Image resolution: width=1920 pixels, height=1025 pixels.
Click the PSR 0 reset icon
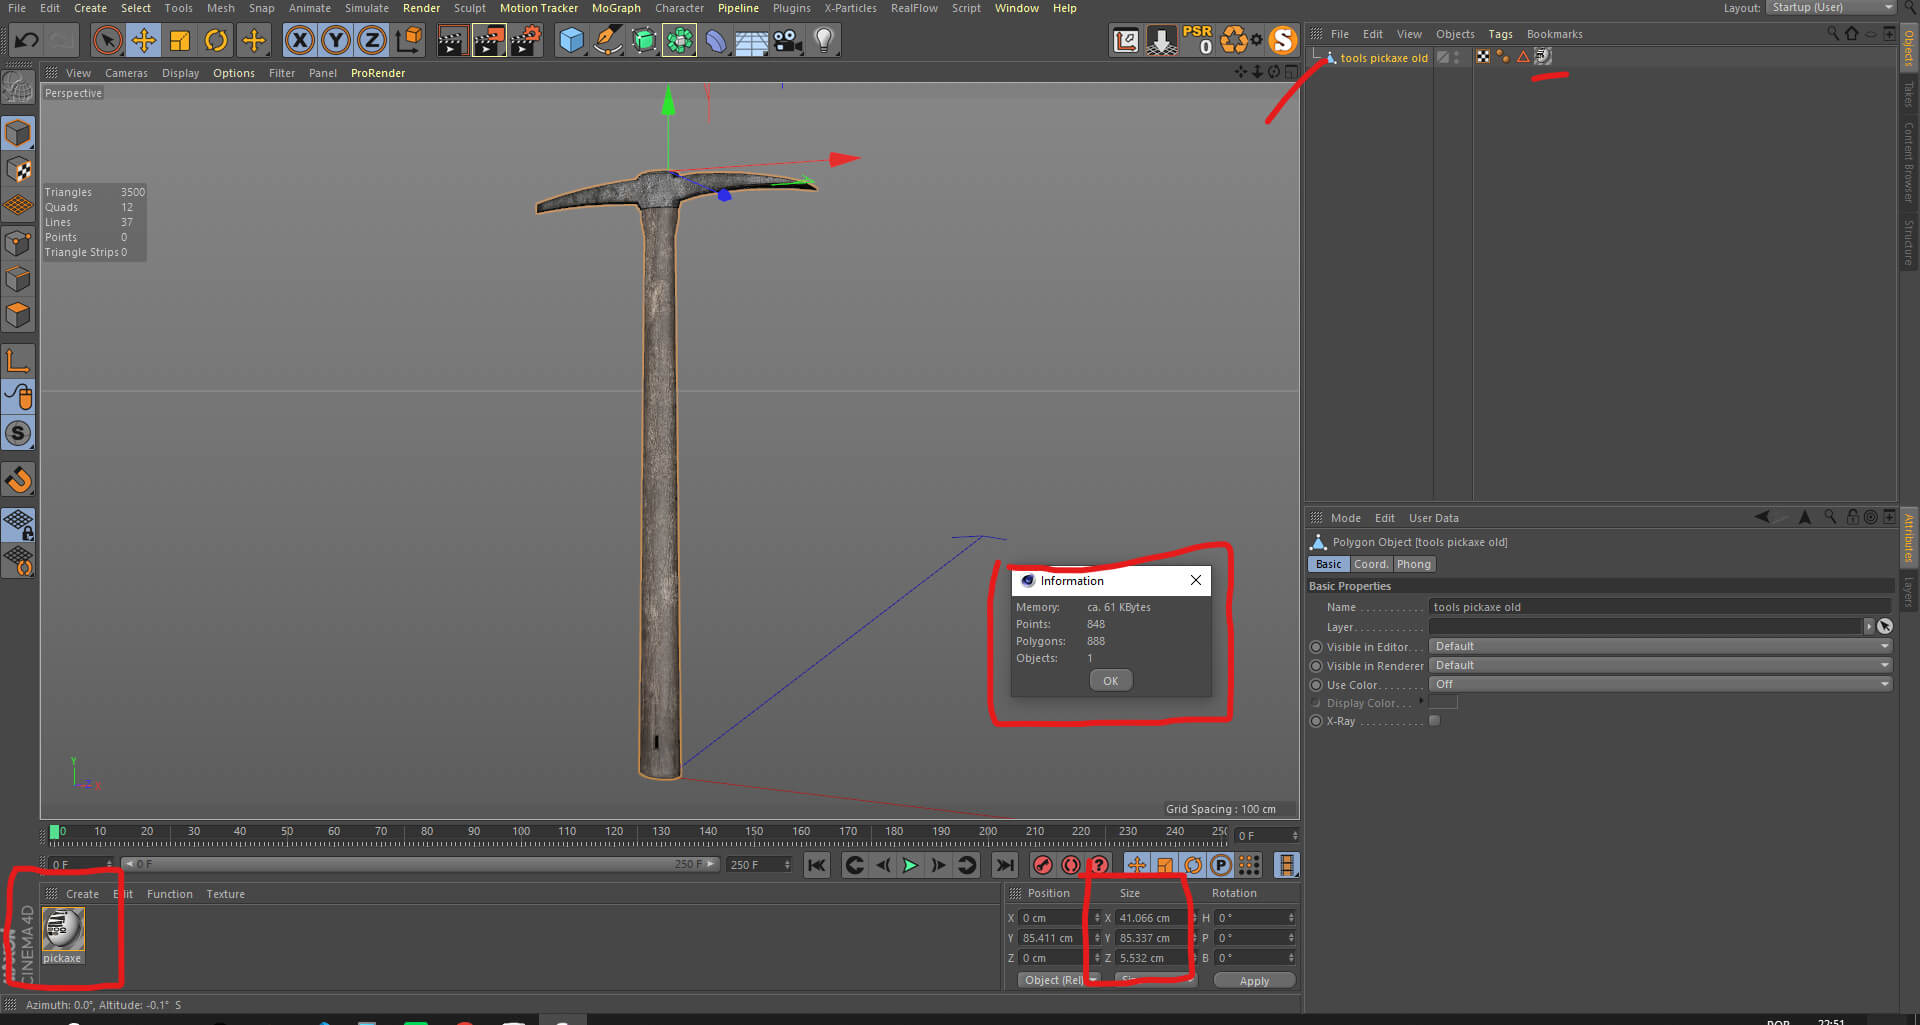click(1198, 40)
